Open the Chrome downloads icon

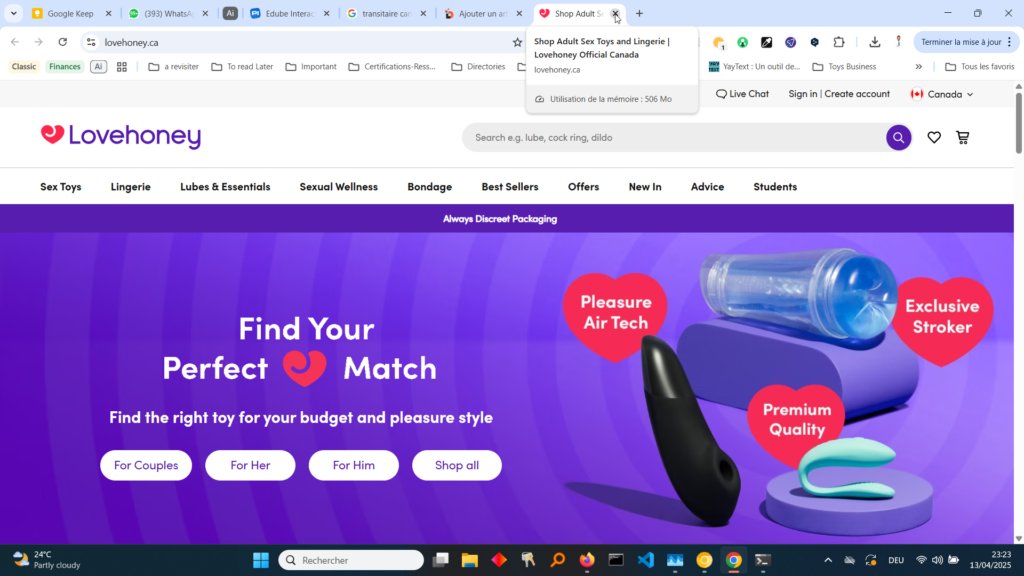click(874, 42)
